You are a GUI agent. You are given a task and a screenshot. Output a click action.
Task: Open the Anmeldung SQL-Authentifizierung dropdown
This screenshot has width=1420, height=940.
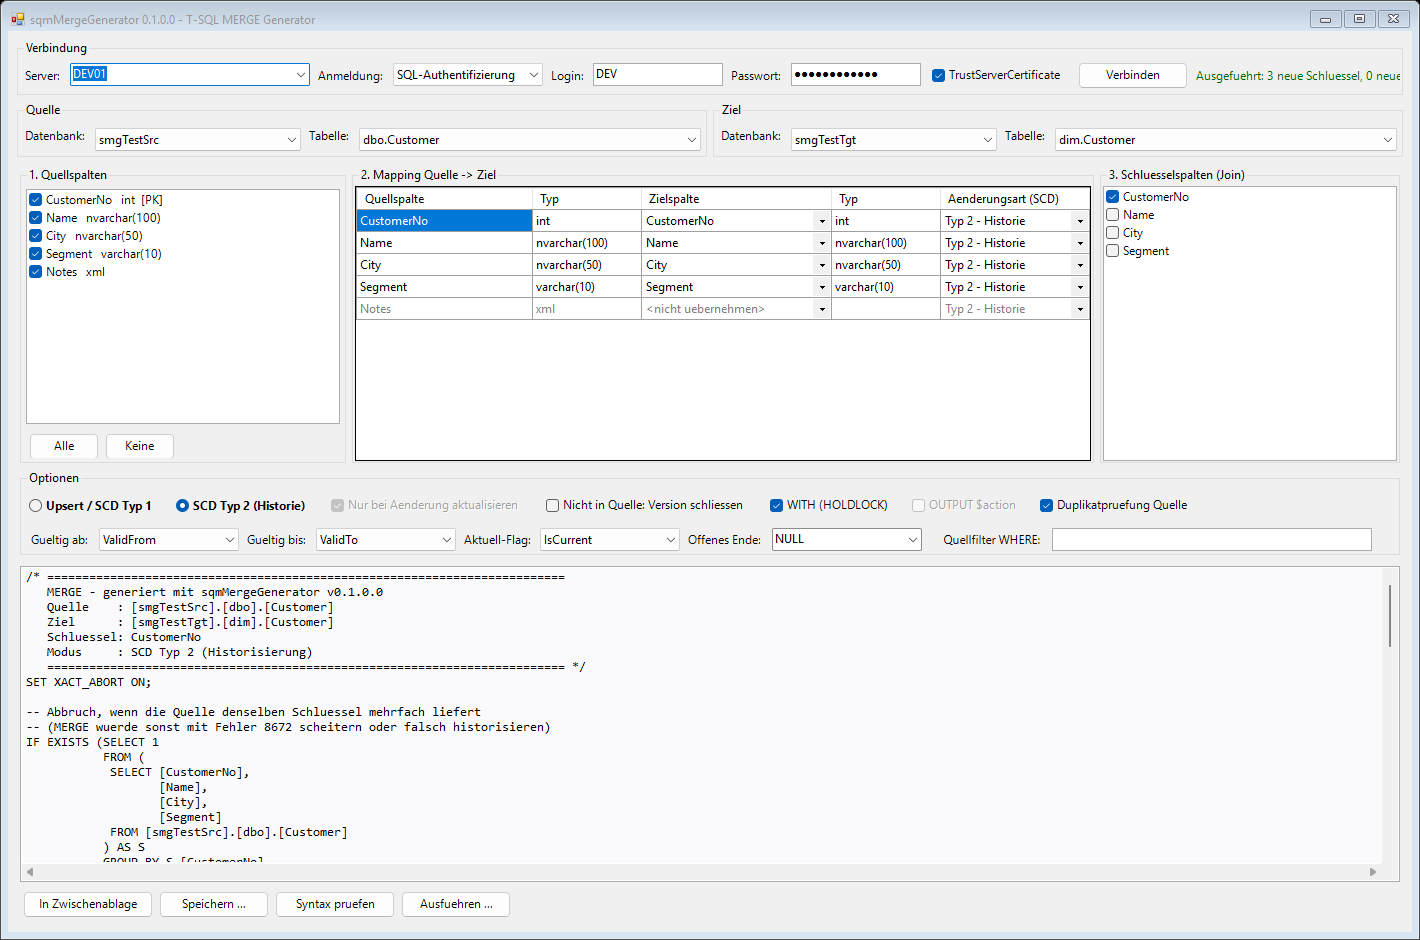coord(468,75)
